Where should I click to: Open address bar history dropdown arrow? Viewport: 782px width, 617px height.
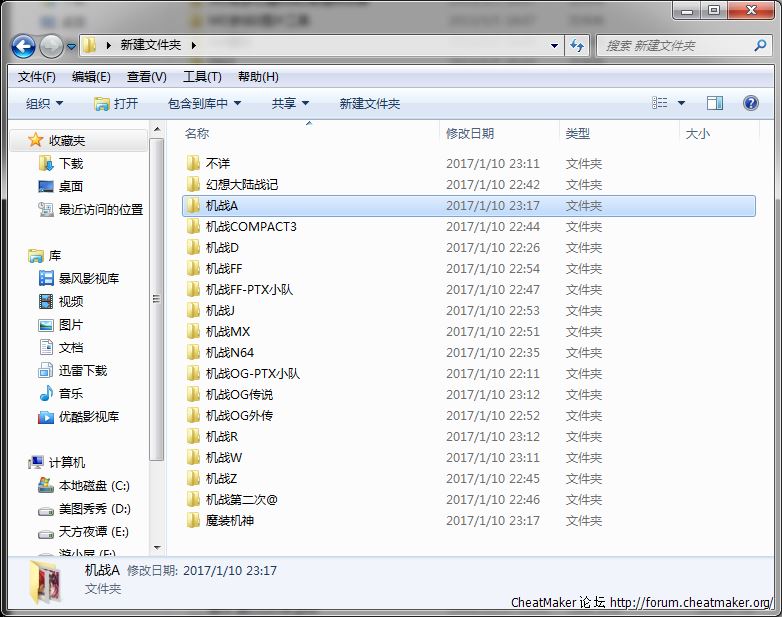click(555, 45)
